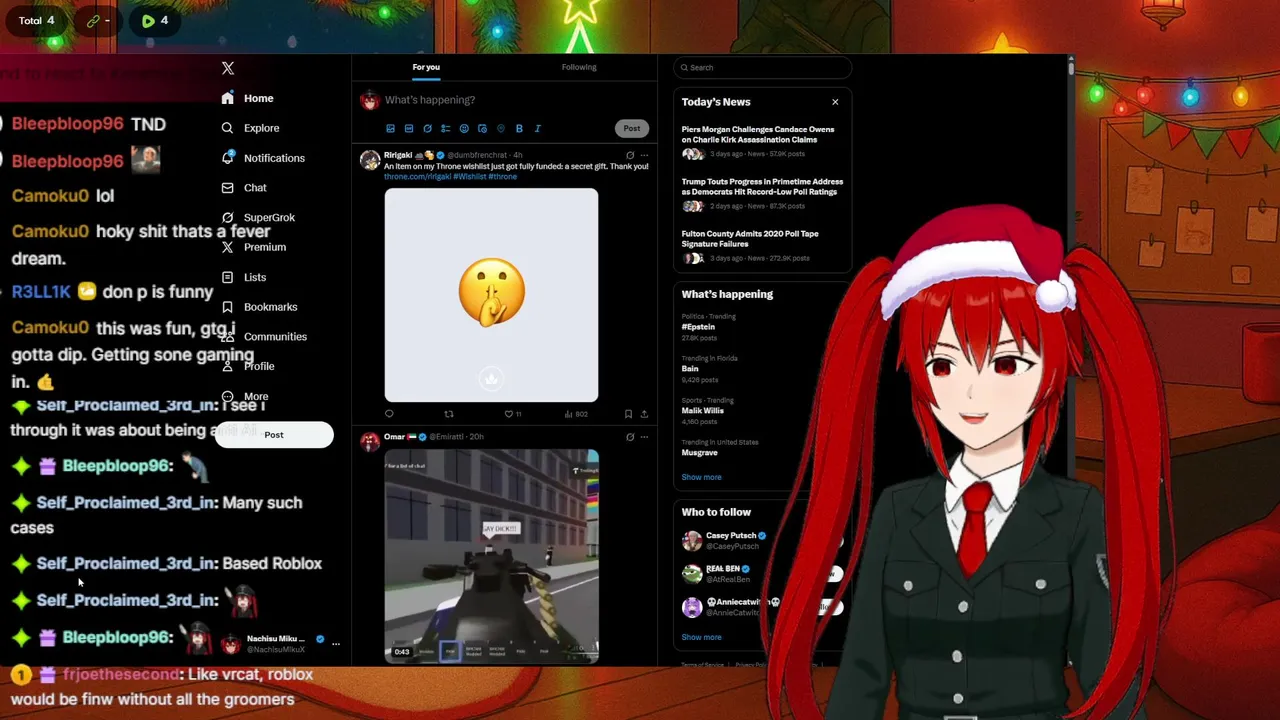
Task: Open the Premium X icon
Action: point(227,247)
